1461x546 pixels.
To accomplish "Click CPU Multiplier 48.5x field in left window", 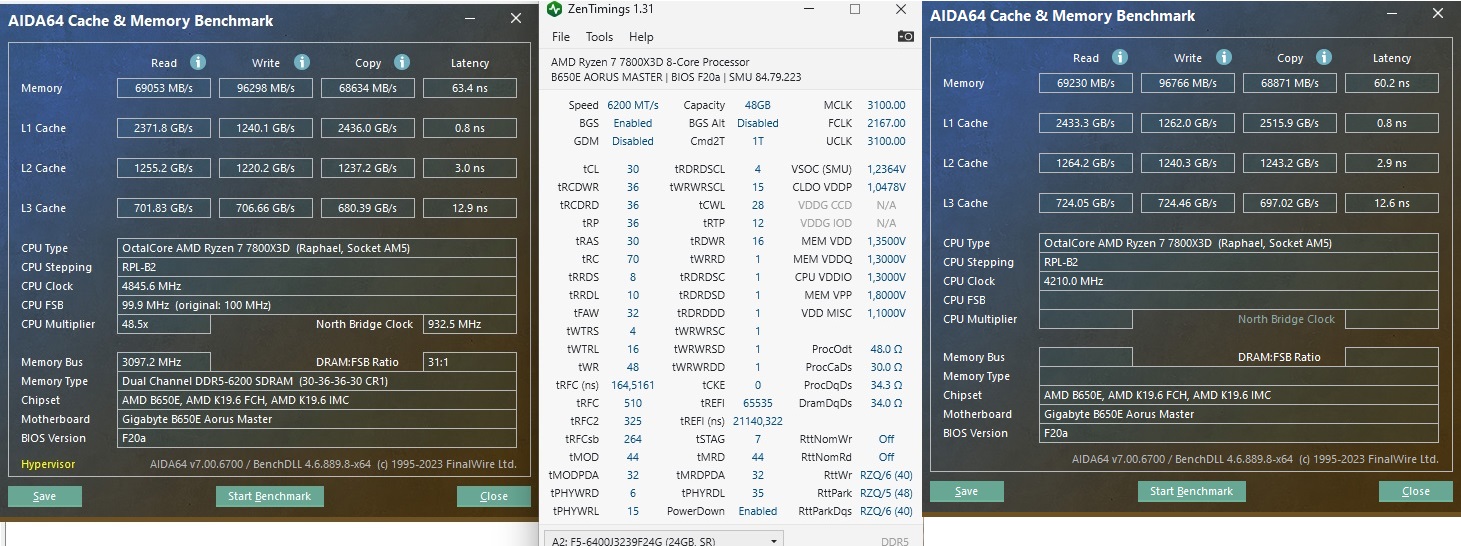I will [x=164, y=324].
